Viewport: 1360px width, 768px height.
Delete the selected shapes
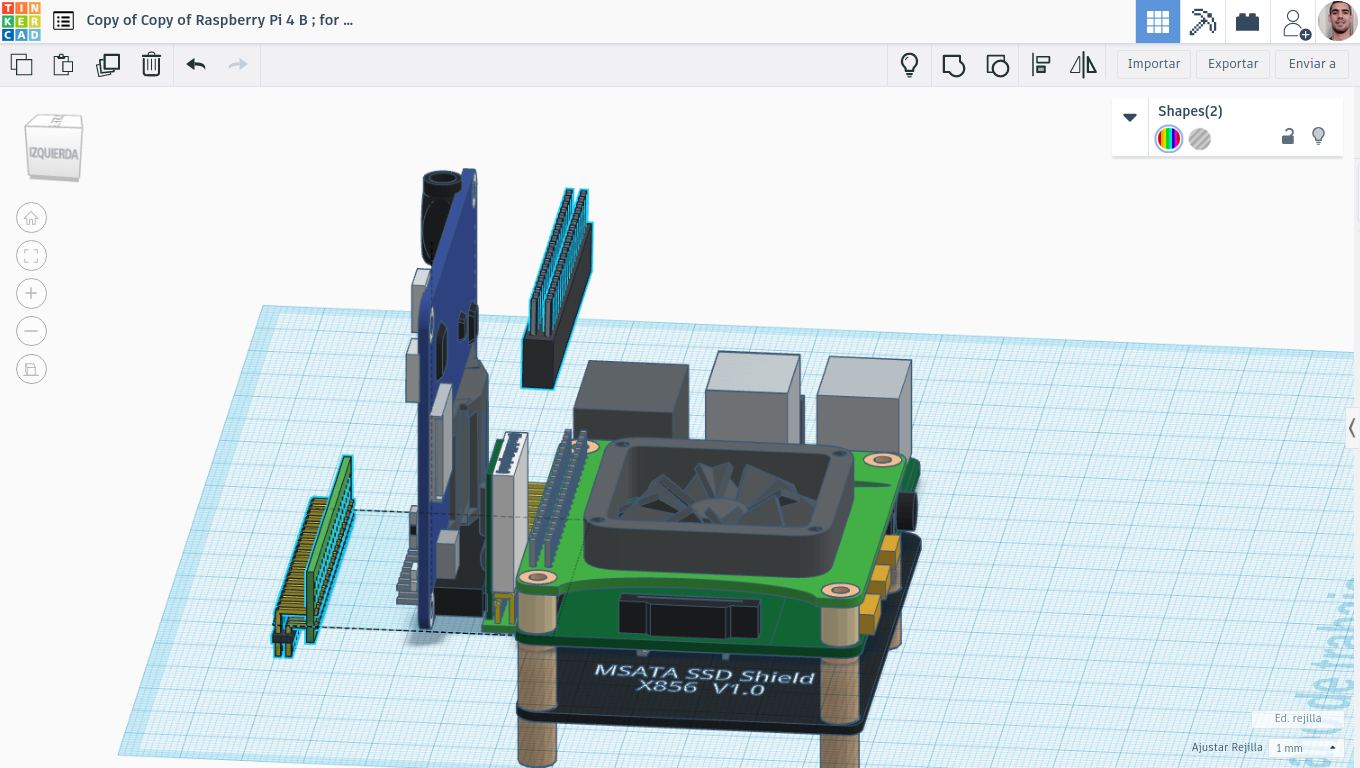point(151,65)
